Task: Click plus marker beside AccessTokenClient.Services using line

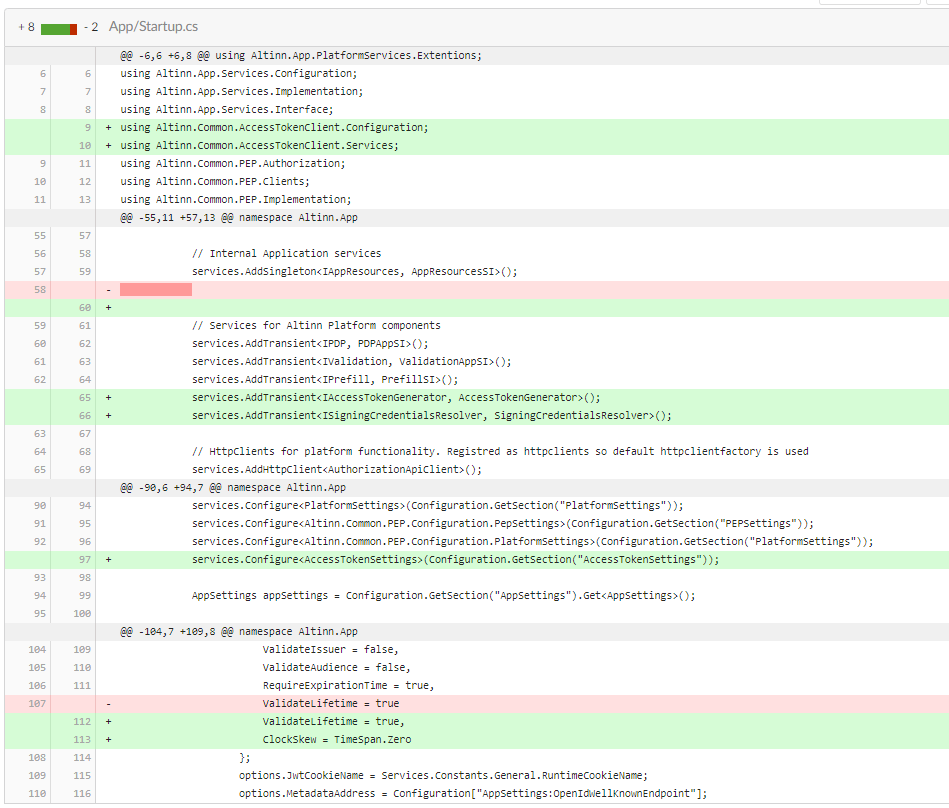Action: click(108, 145)
